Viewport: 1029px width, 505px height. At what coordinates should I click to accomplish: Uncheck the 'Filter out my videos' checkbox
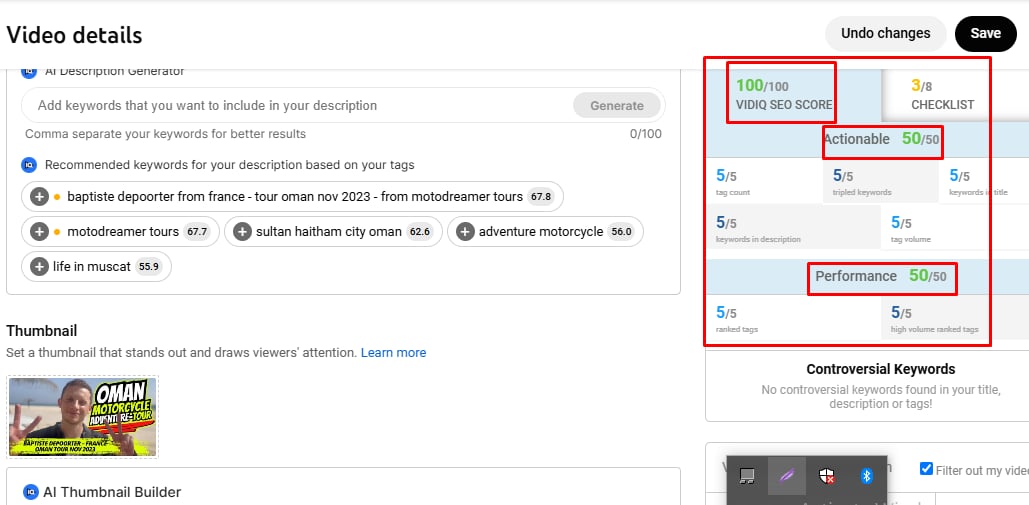(x=926, y=469)
